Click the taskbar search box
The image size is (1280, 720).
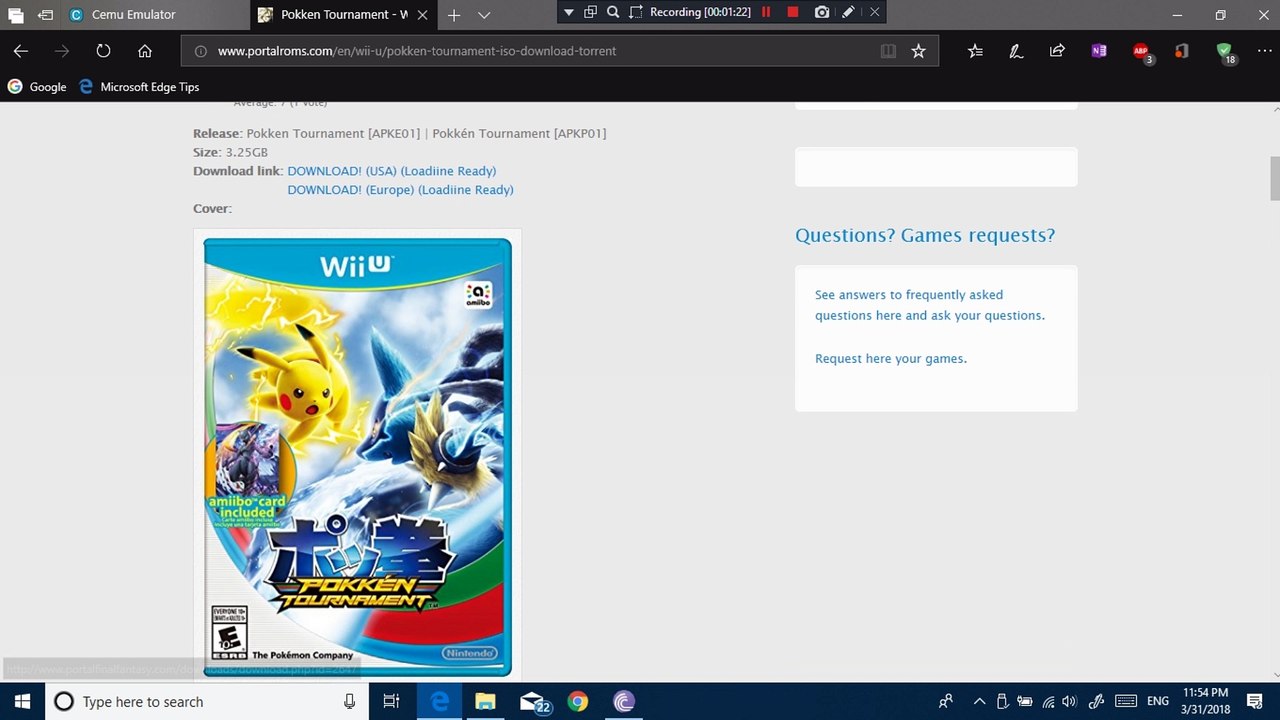tap(208, 702)
